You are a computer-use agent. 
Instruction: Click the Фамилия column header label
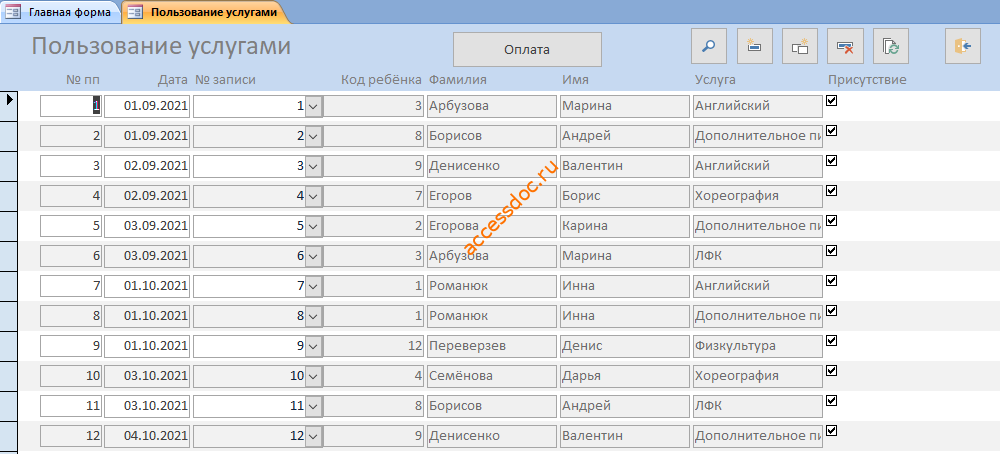coord(457,80)
